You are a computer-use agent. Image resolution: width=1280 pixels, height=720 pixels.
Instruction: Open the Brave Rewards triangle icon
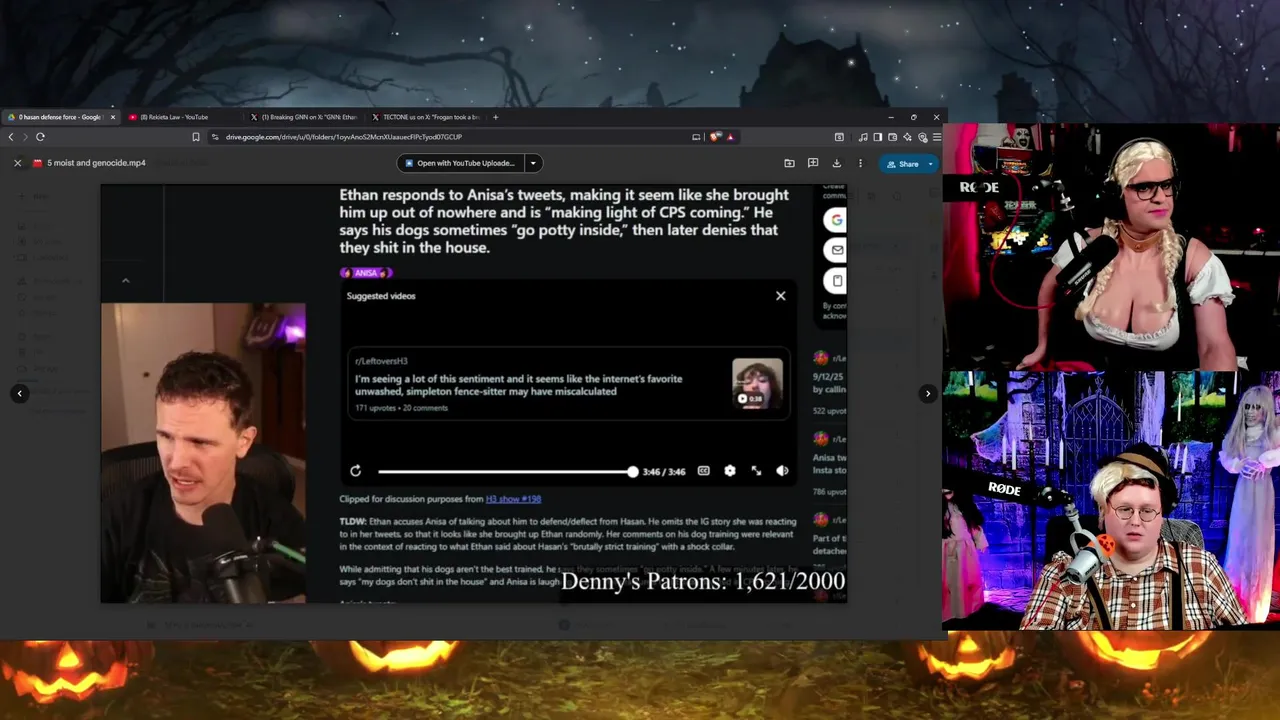point(730,137)
